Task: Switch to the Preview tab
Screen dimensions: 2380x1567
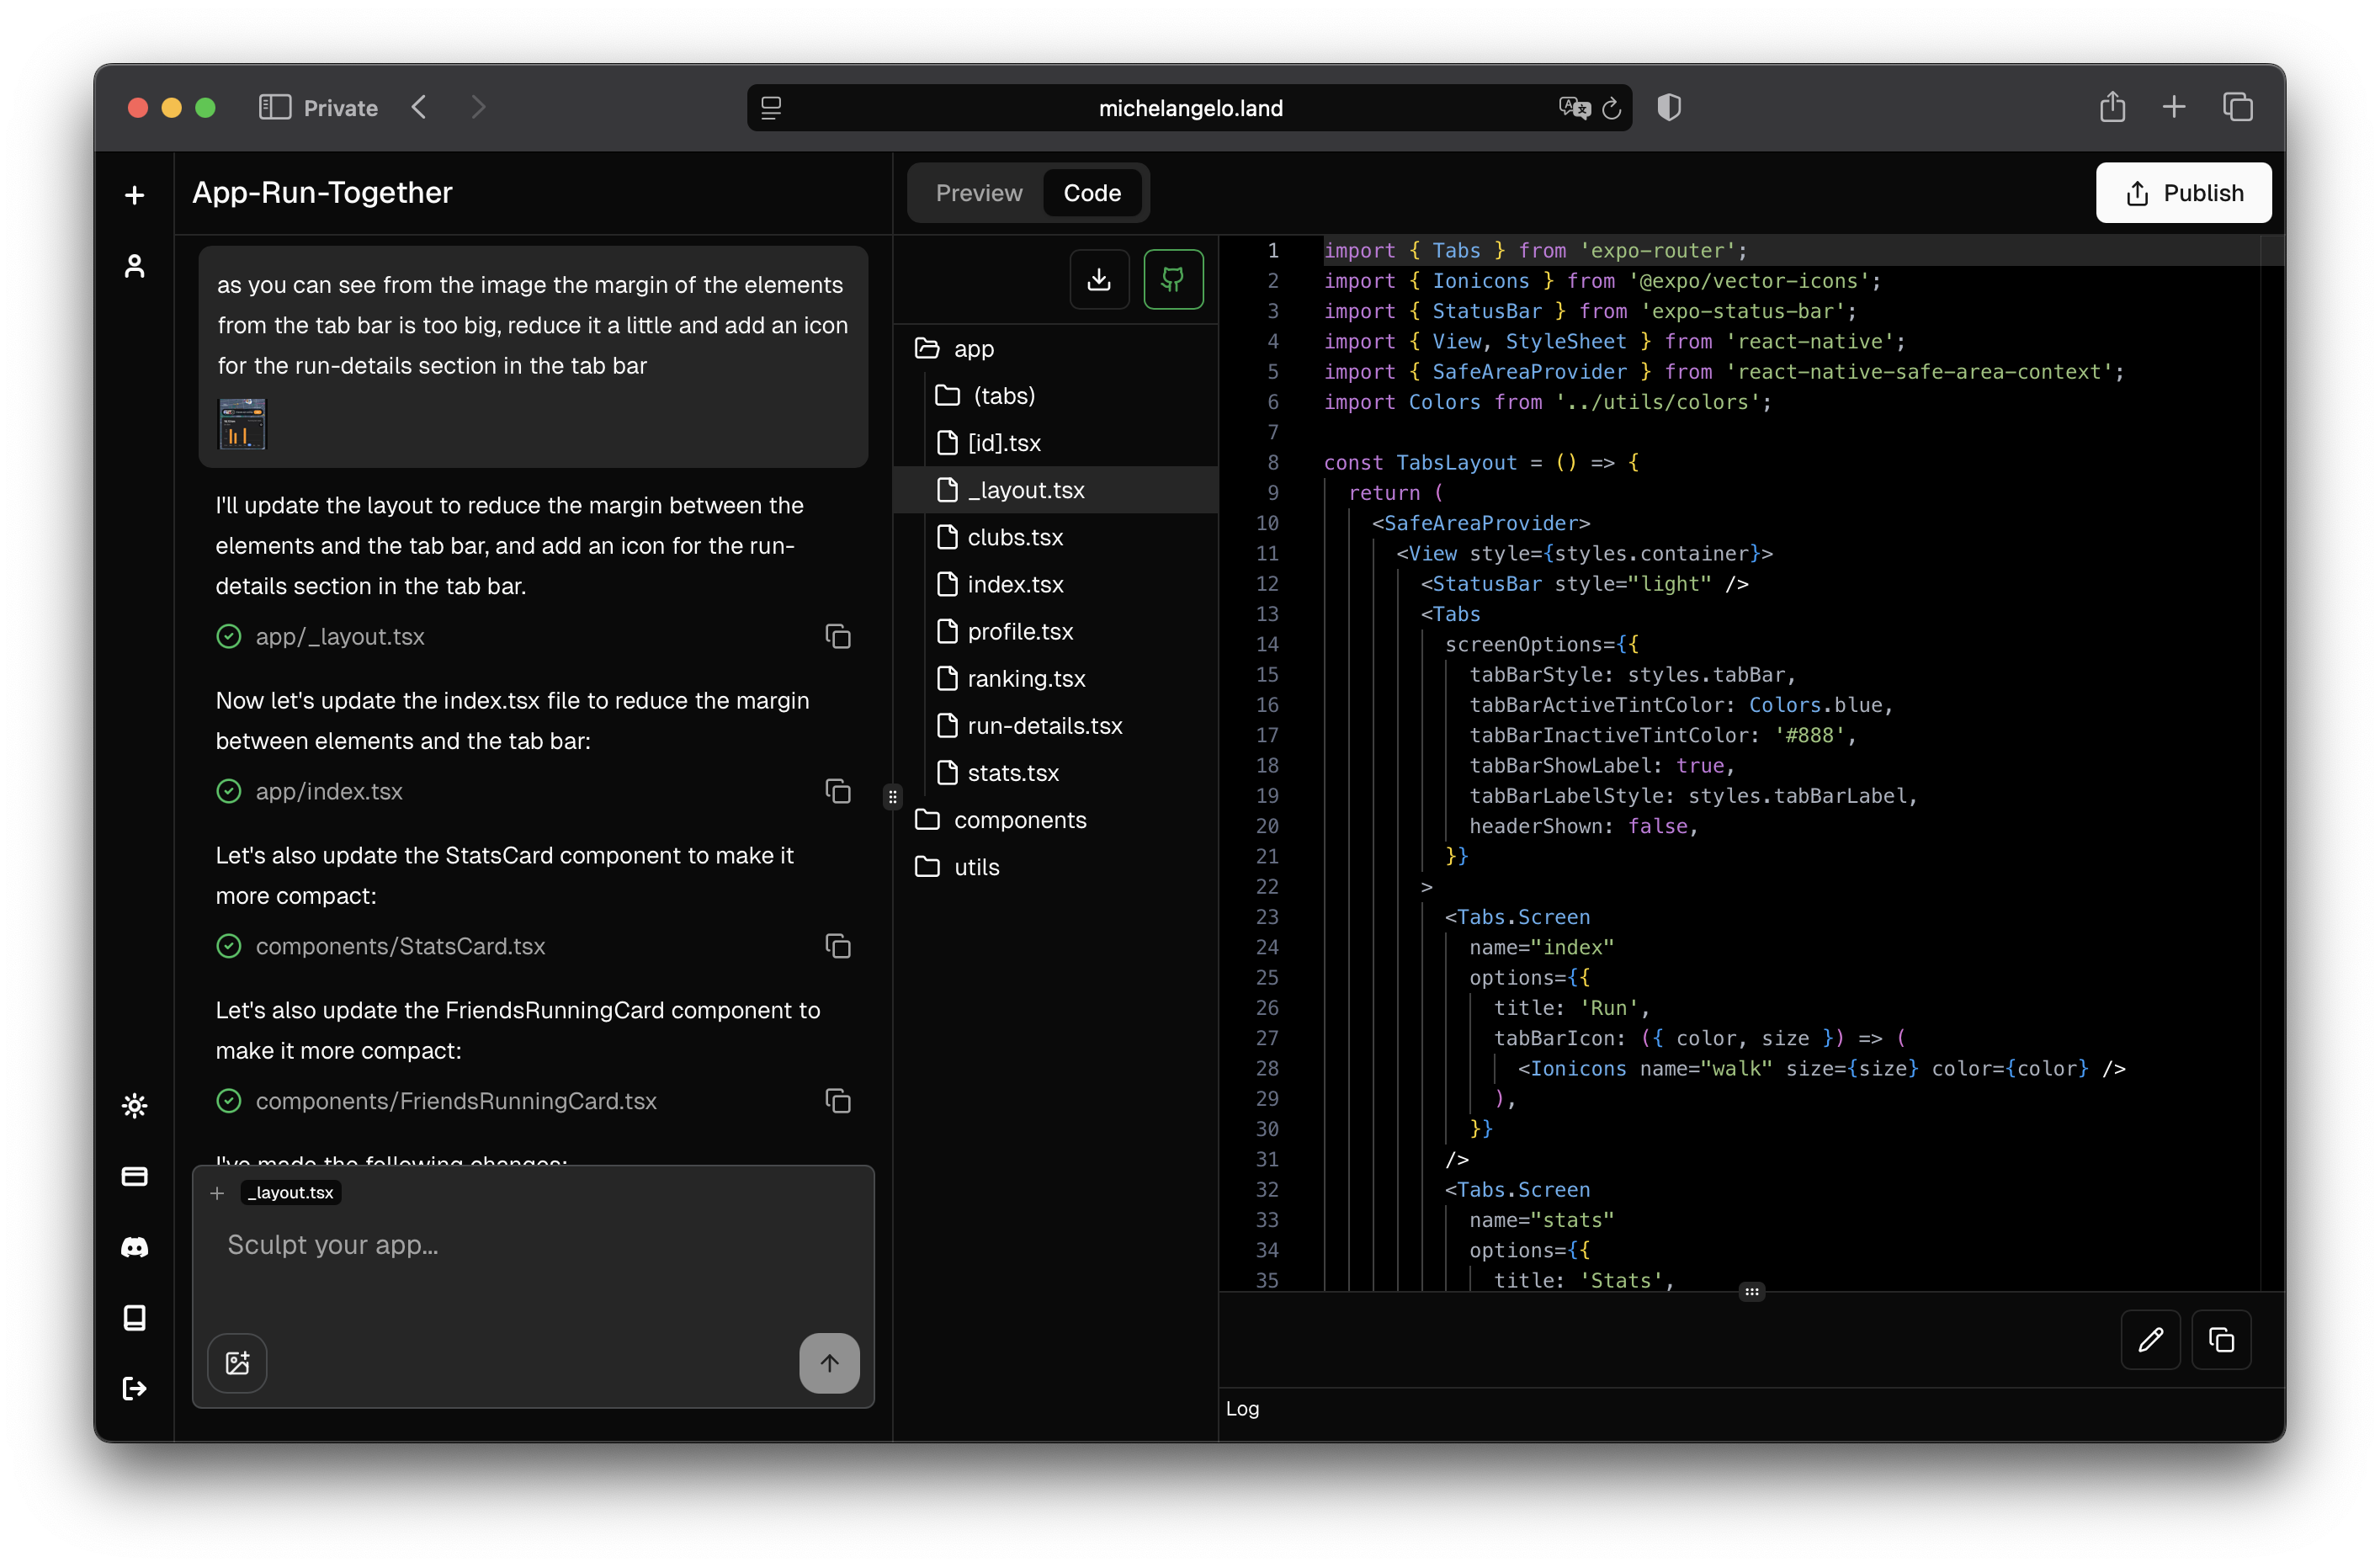Action: click(x=978, y=192)
